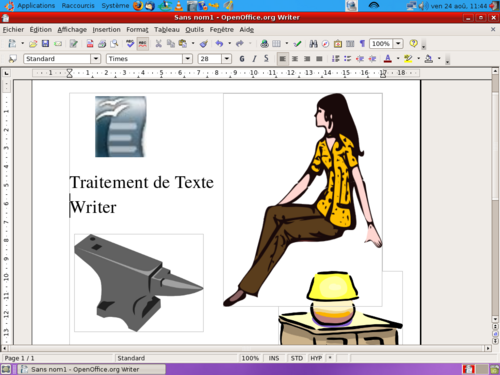This screenshot has height=375, width=500.
Task: Toggle bullets list icon
Action: point(348,59)
